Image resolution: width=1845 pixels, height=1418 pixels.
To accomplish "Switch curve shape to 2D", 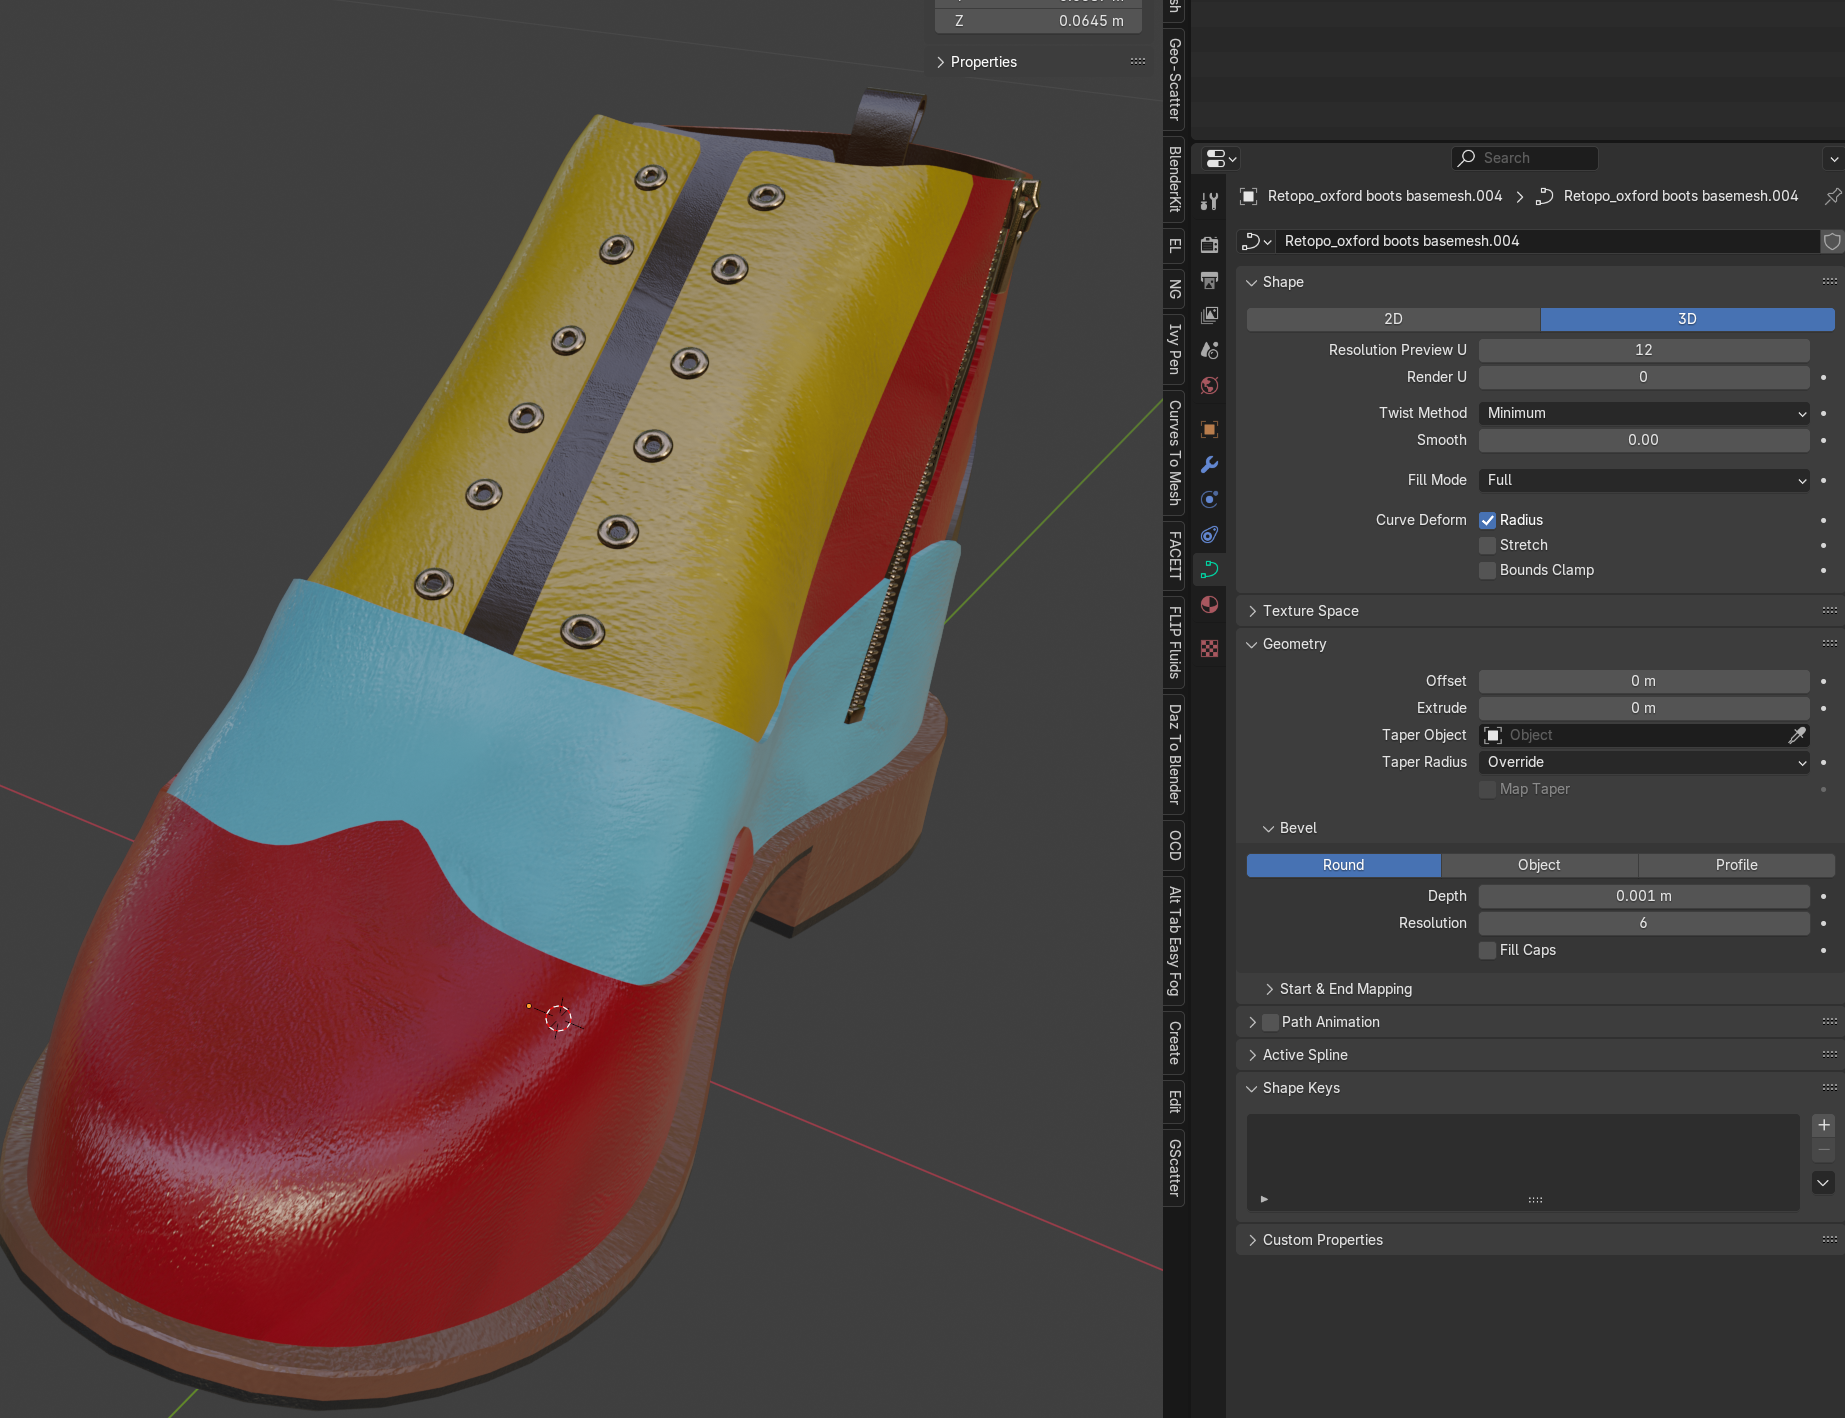I will pyautogui.click(x=1392, y=319).
